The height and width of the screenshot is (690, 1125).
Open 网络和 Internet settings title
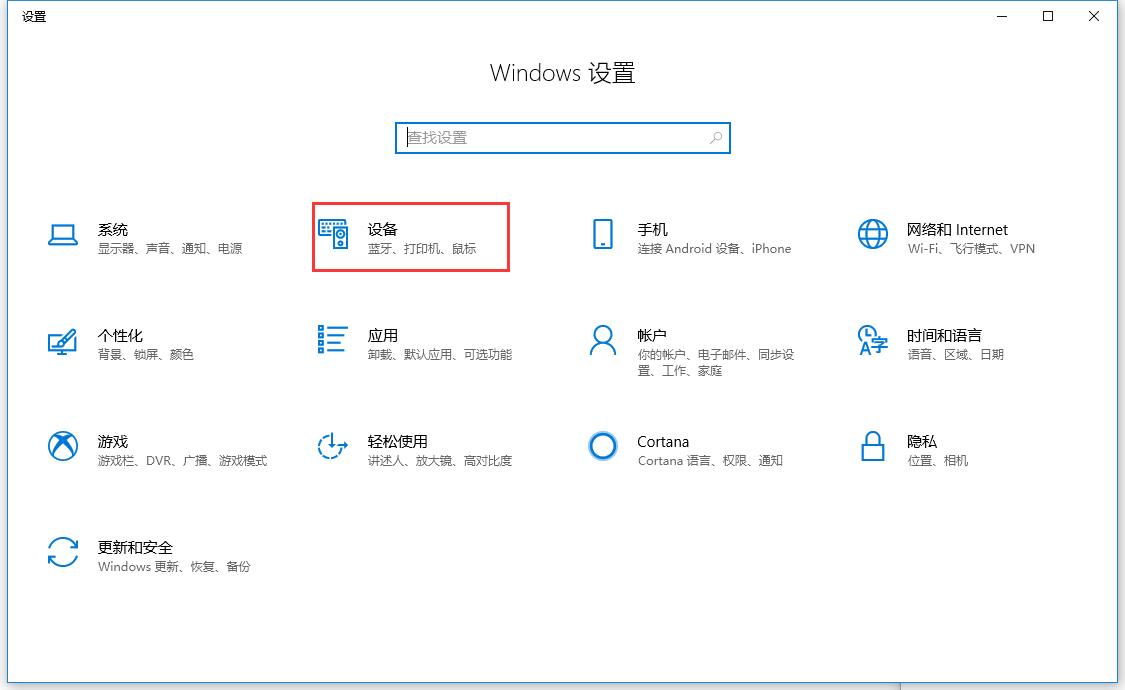coord(957,230)
